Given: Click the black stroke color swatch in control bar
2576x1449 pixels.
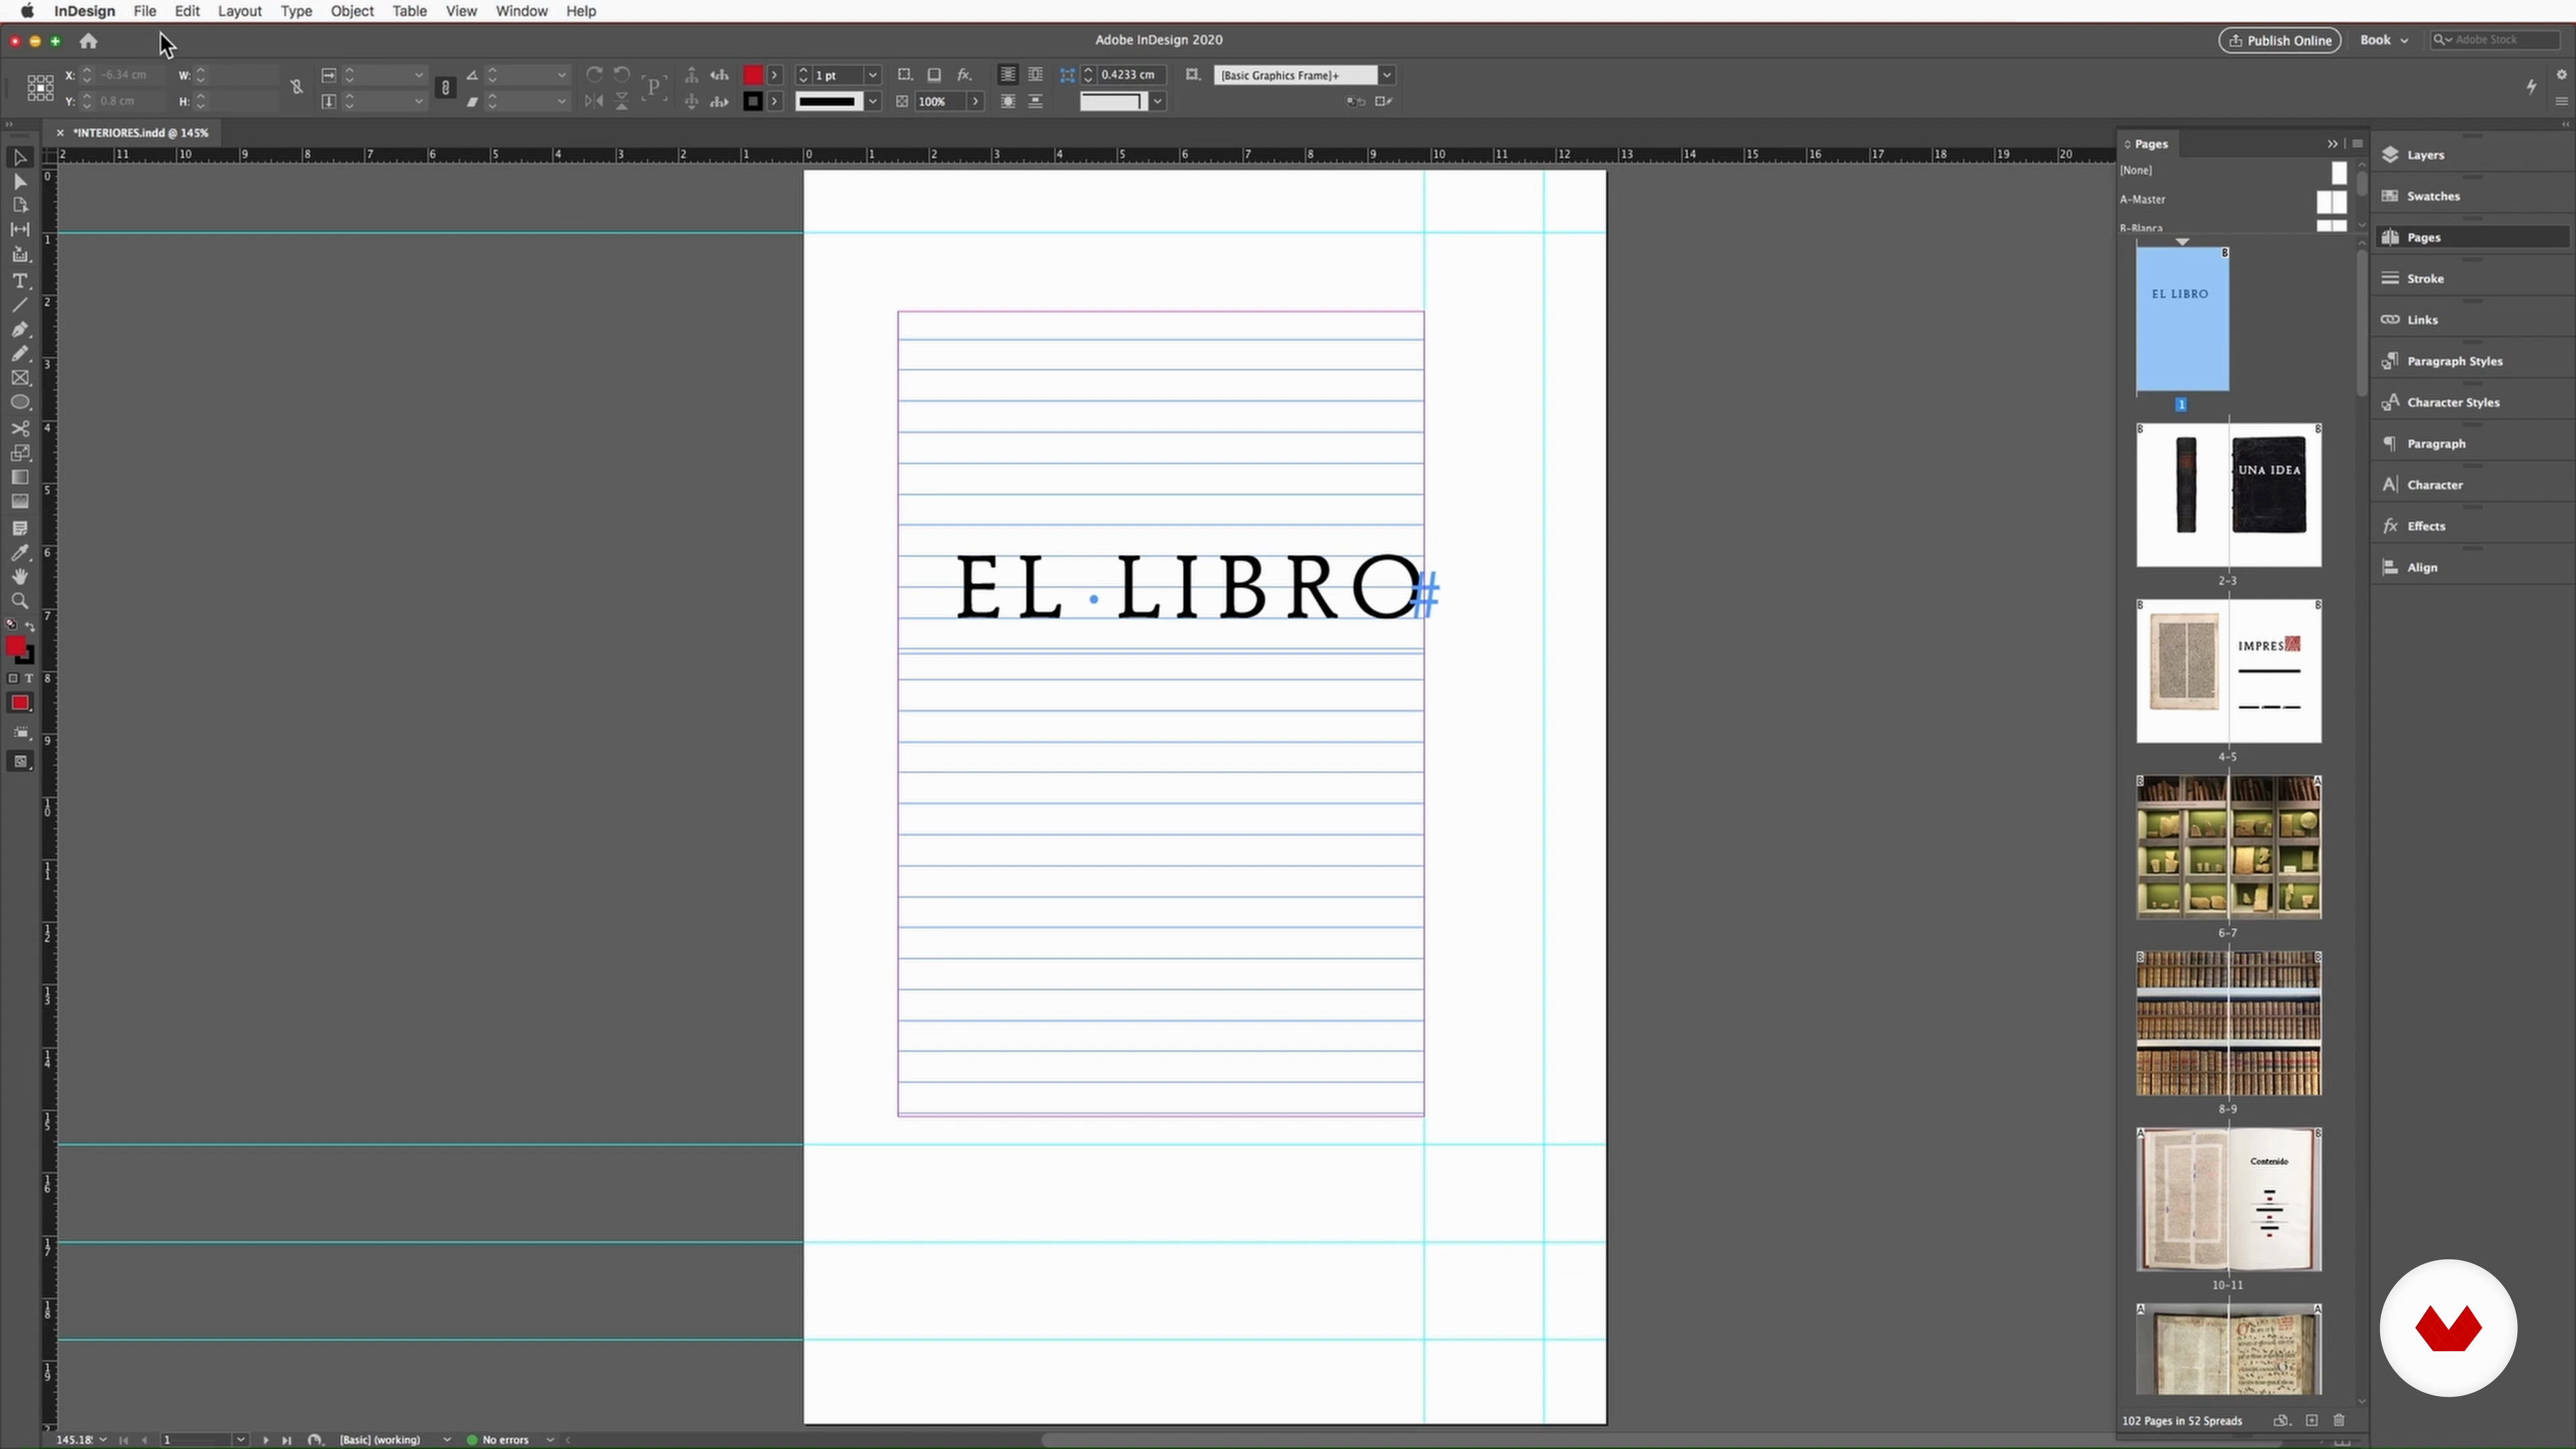Looking at the screenshot, I should coord(753,101).
